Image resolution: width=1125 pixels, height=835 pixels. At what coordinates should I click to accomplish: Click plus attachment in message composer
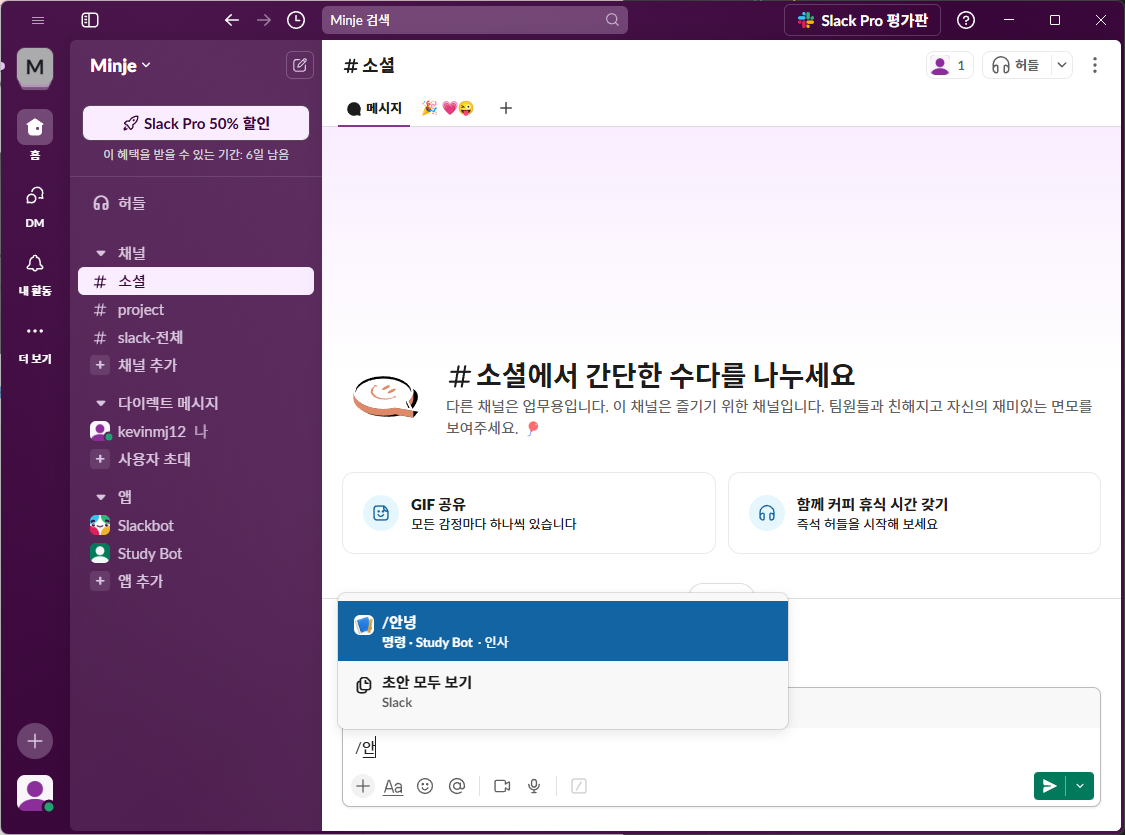point(363,786)
